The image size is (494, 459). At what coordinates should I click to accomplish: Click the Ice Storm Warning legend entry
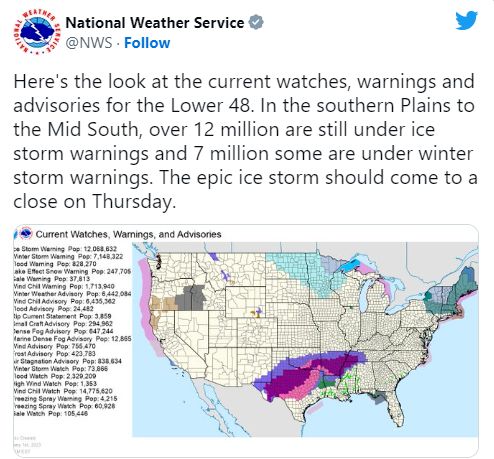[x=65, y=249]
